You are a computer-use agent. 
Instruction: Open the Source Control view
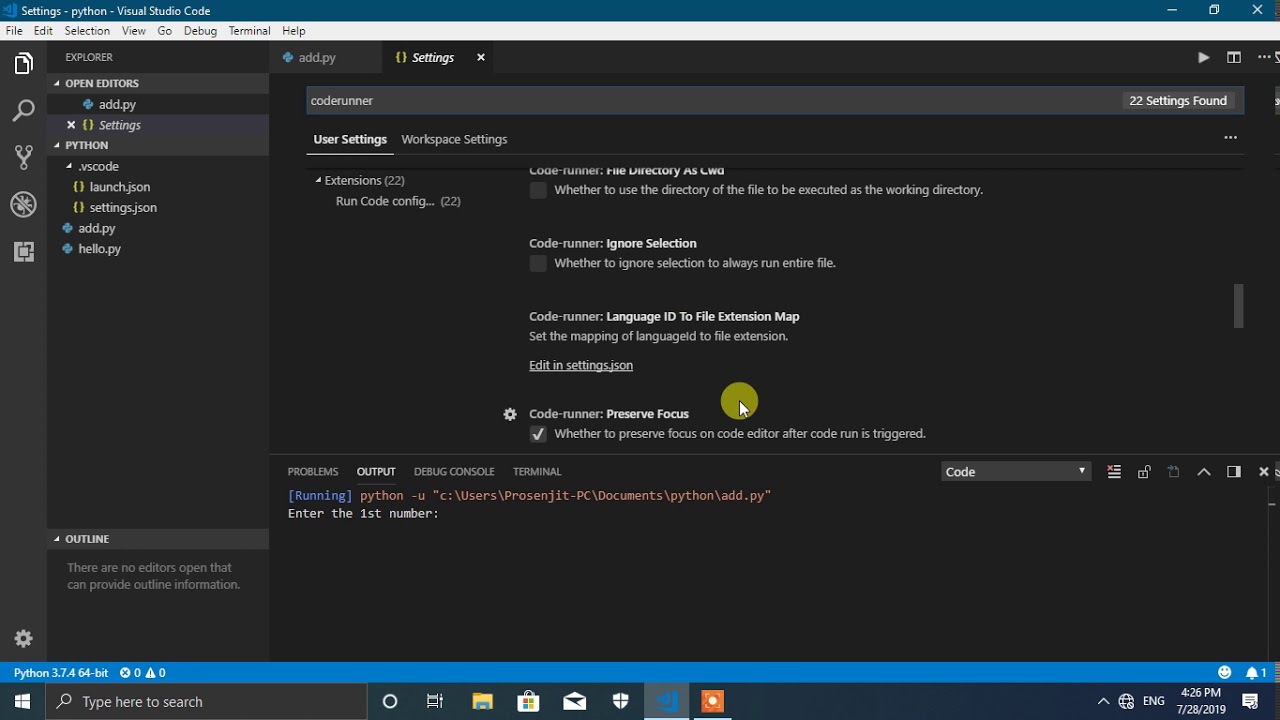pos(24,157)
